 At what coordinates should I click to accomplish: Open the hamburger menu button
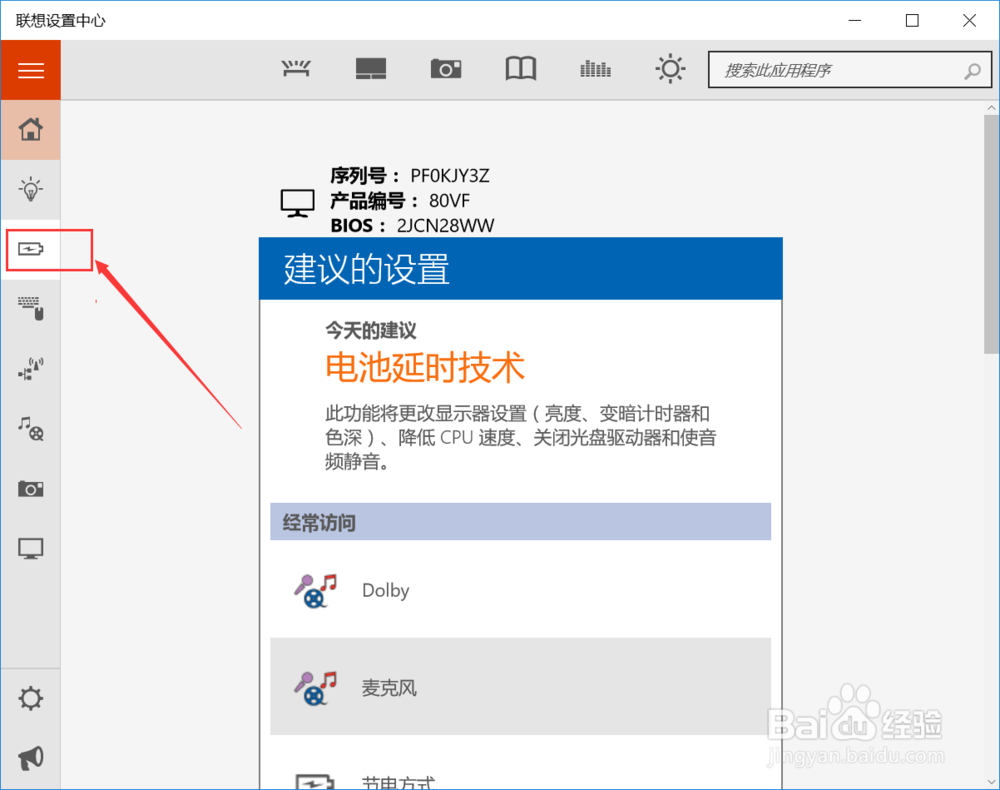click(31, 70)
